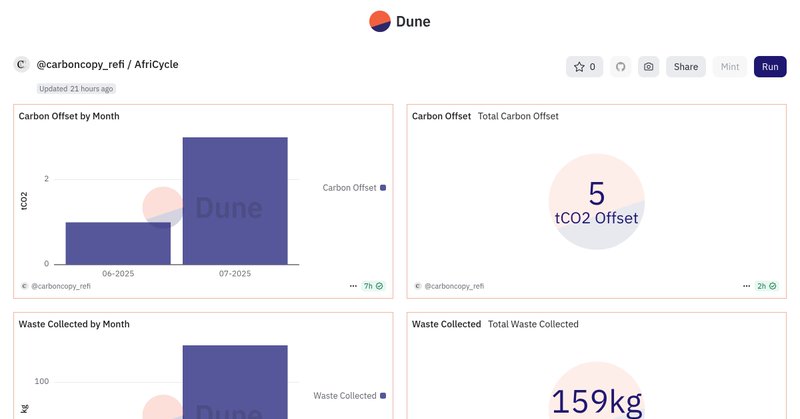The image size is (800, 419).
Task: Open @carboncopy_refi link under Carbon Offset by Month
Action: [61, 286]
